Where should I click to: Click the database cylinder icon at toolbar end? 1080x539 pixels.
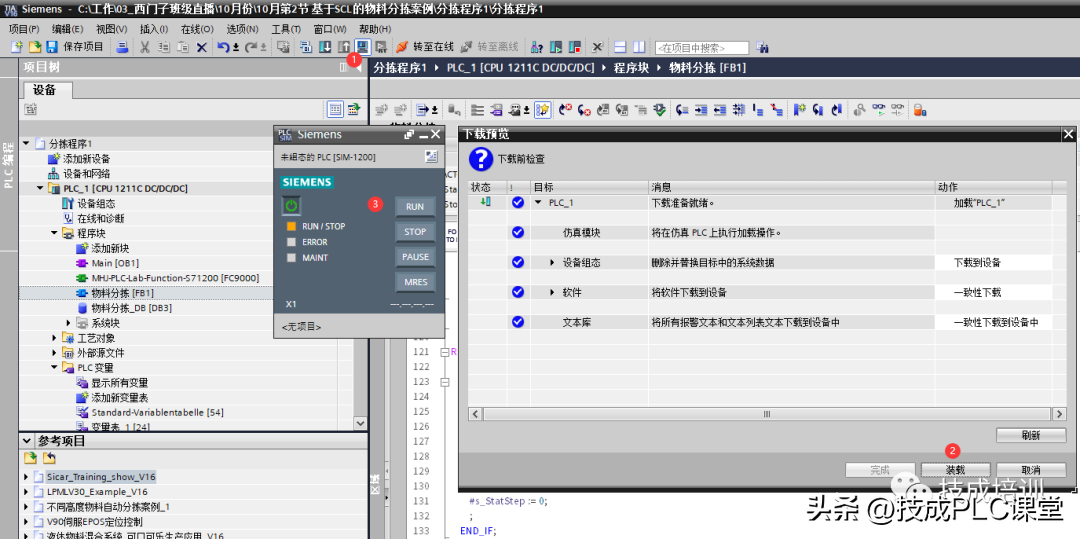(x=919, y=109)
